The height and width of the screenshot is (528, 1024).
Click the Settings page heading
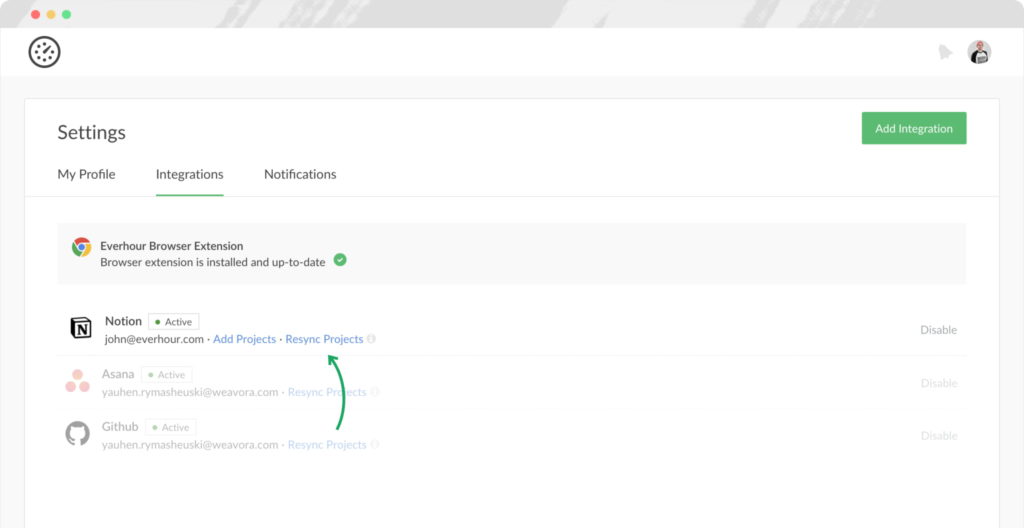click(x=91, y=133)
